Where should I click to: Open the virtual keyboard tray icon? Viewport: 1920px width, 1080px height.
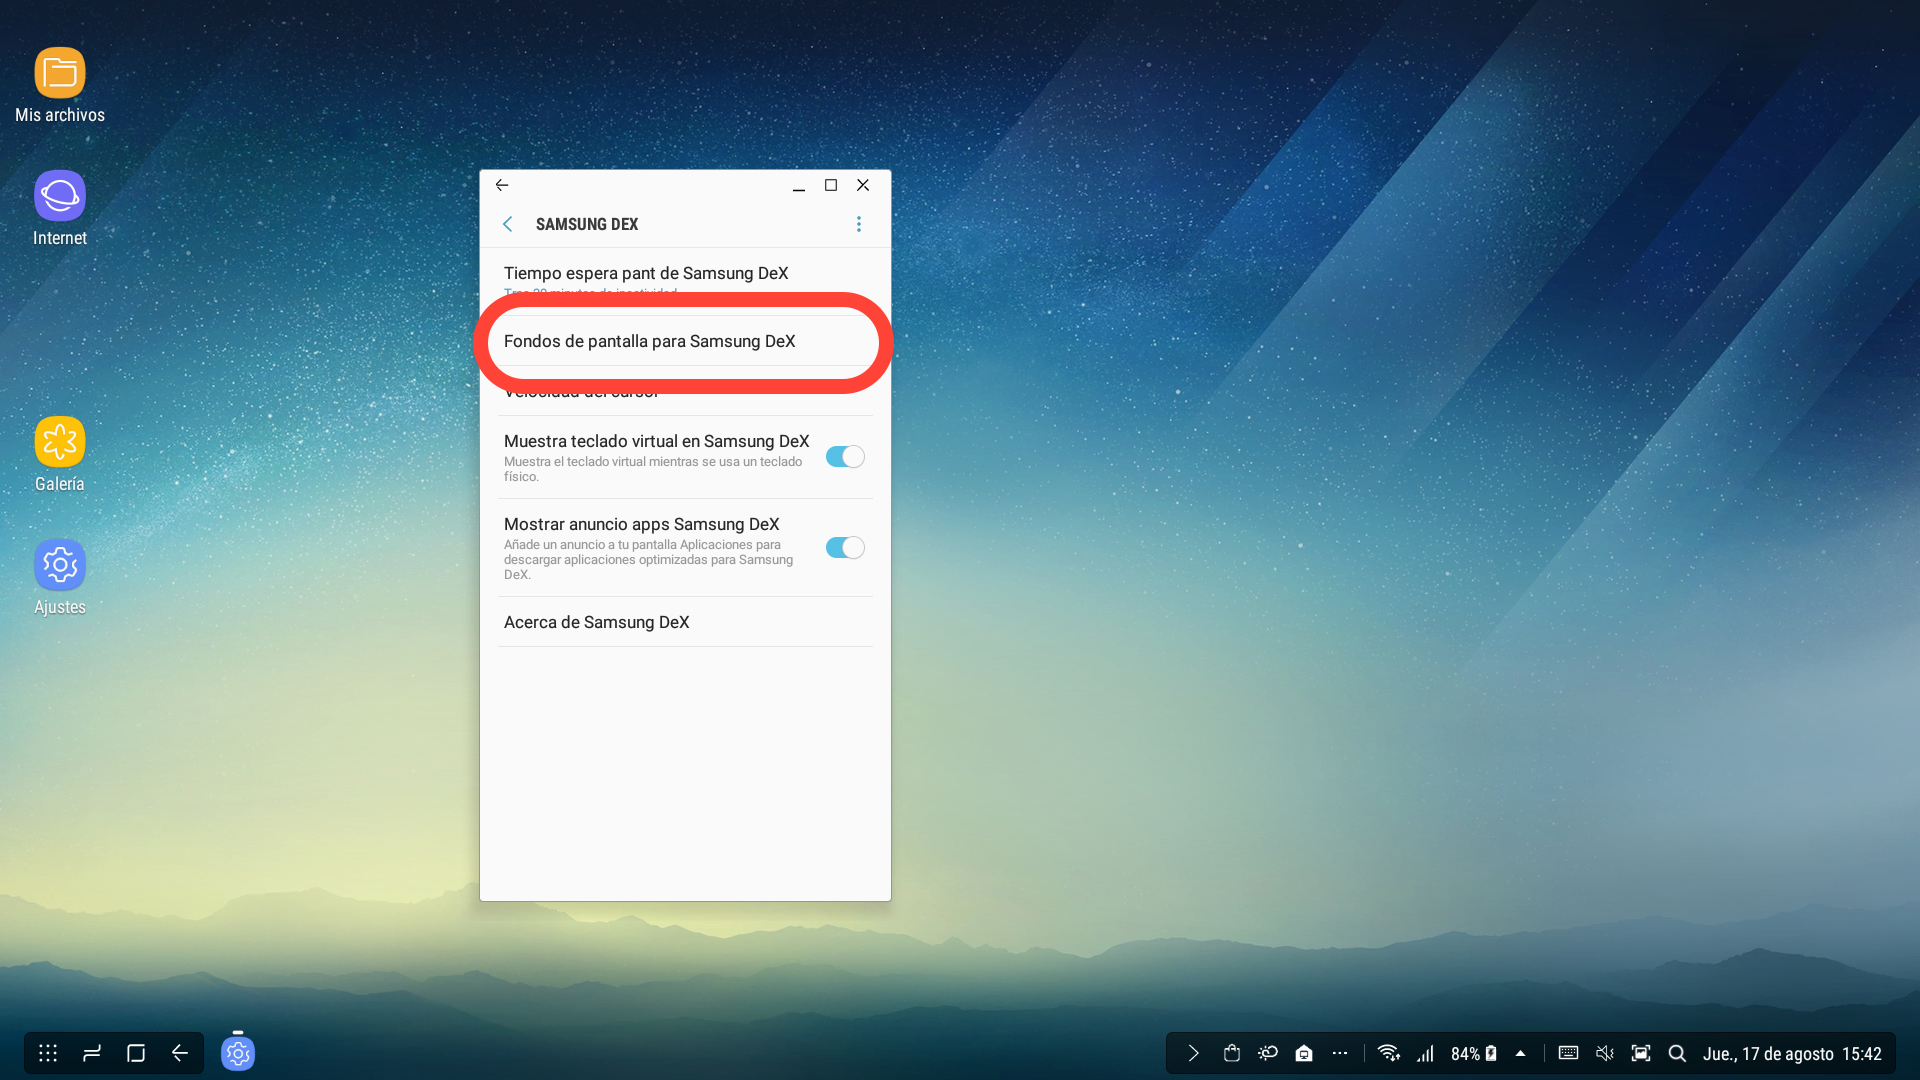1568,1053
